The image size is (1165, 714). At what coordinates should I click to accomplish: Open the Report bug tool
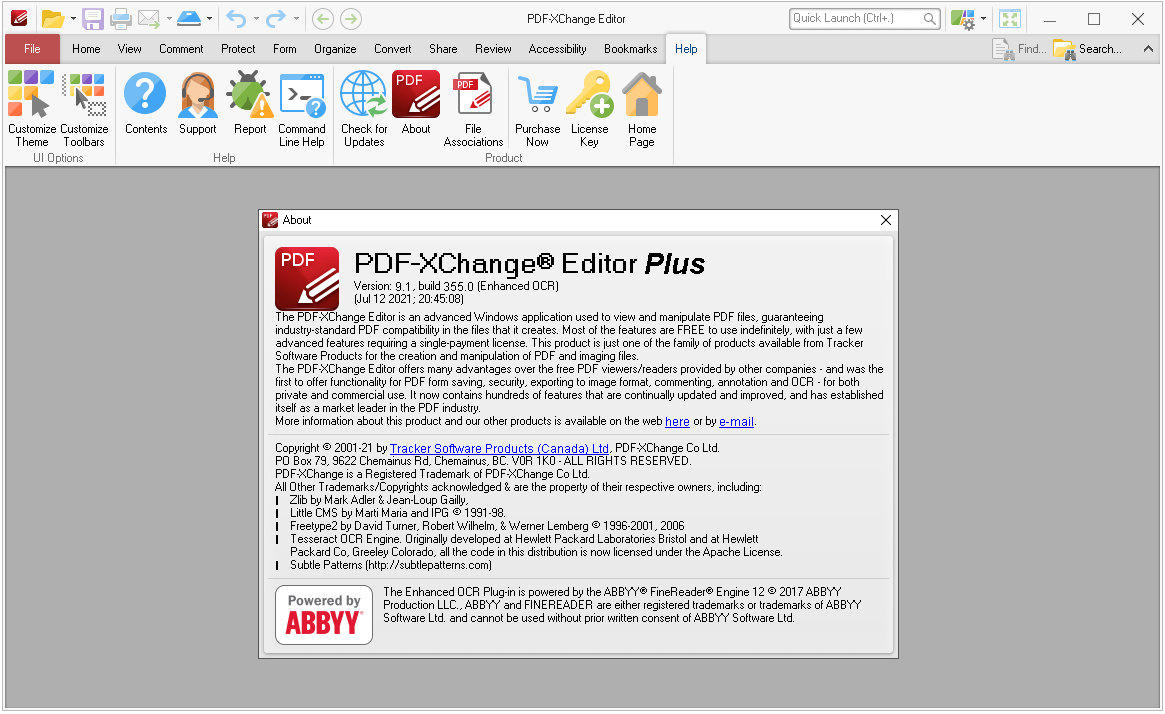pos(250,103)
